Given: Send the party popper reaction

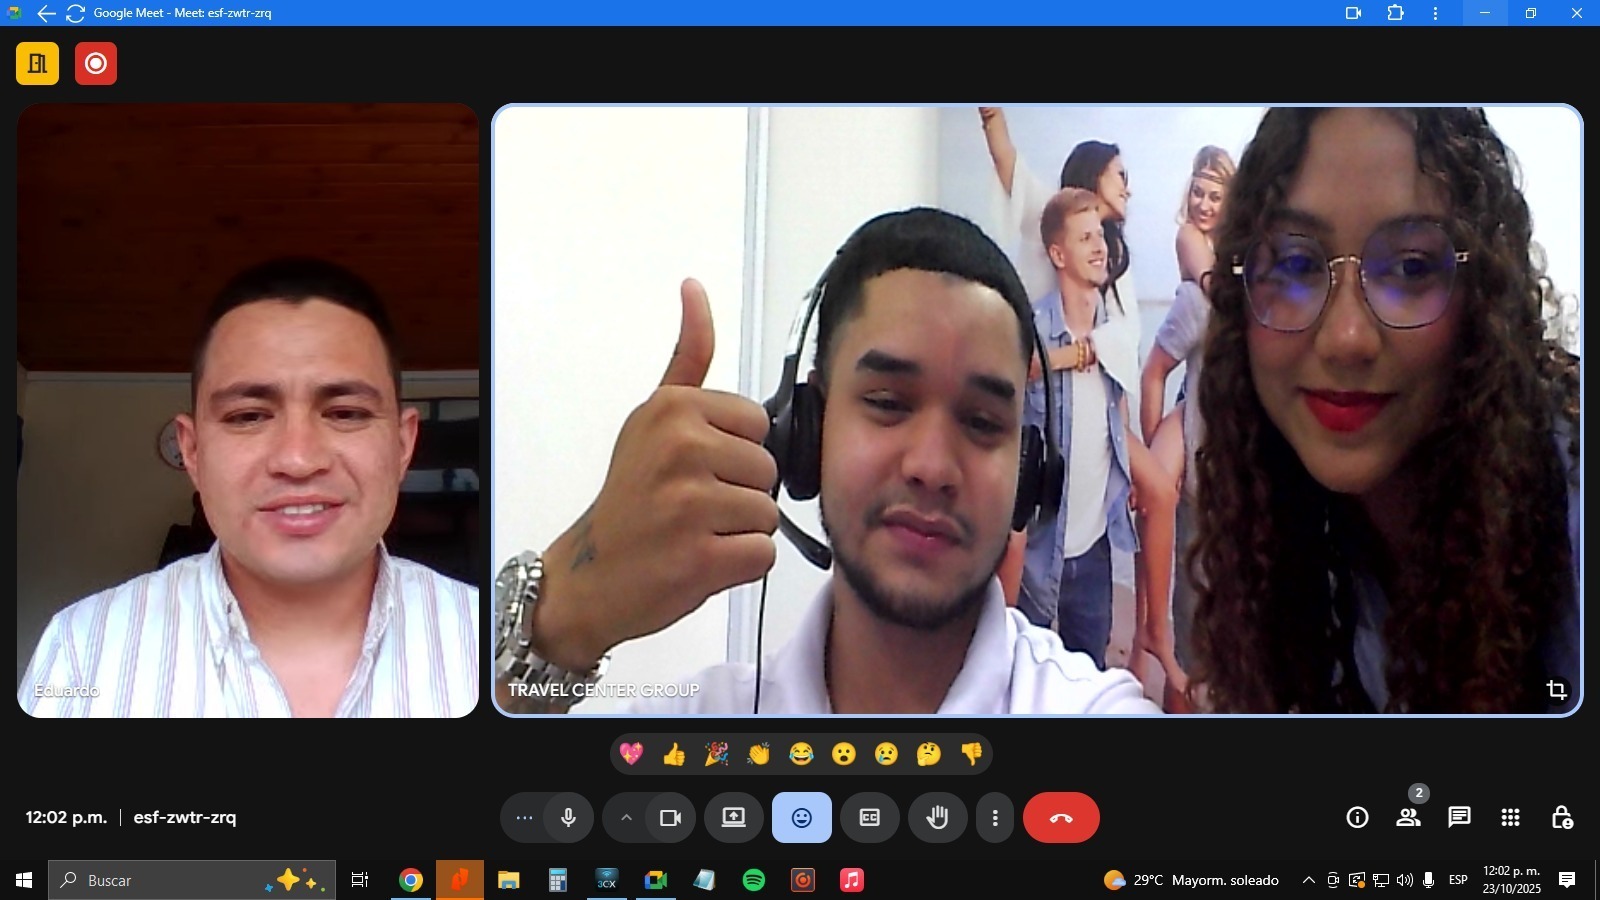Looking at the screenshot, I should (x=716, y=754).
